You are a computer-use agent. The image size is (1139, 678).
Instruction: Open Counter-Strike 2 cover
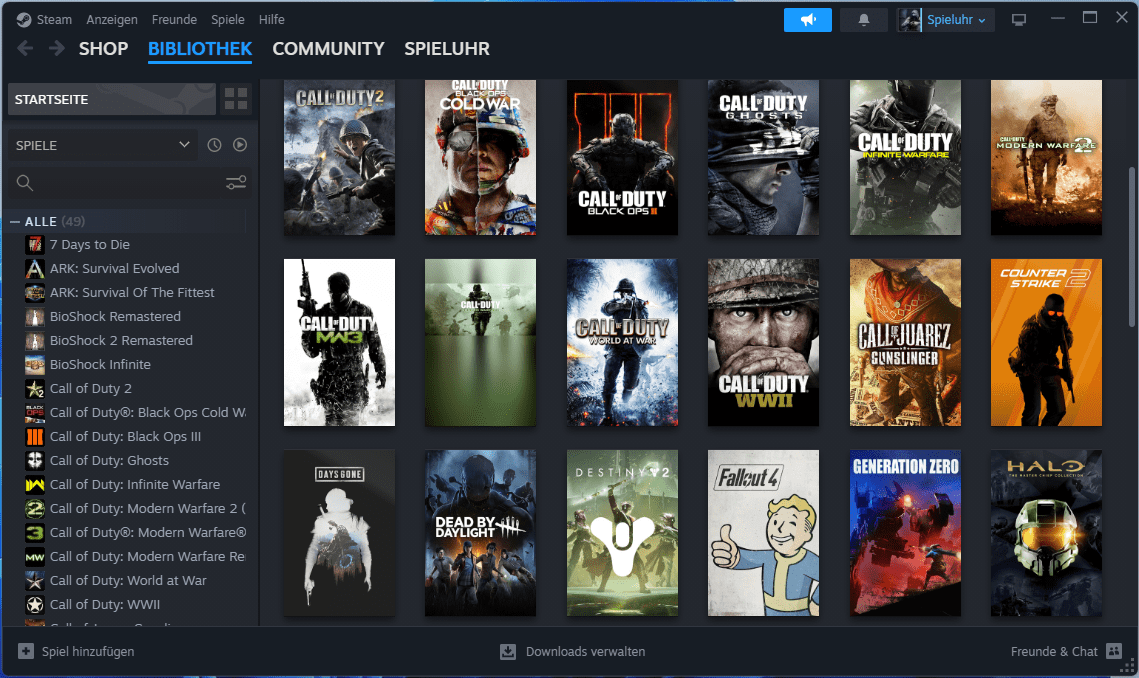point(1046,342)
